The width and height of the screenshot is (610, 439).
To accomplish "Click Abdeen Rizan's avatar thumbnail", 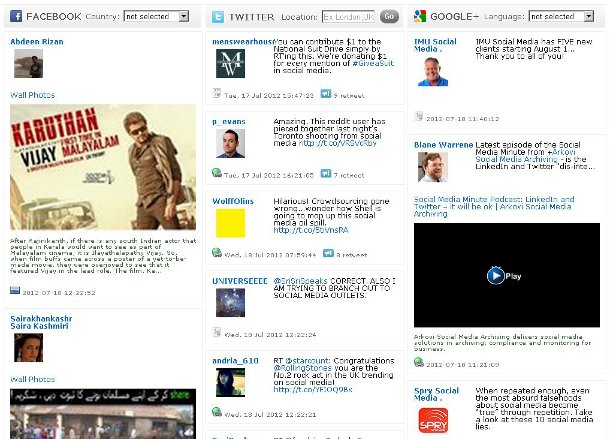I will 28,63.
